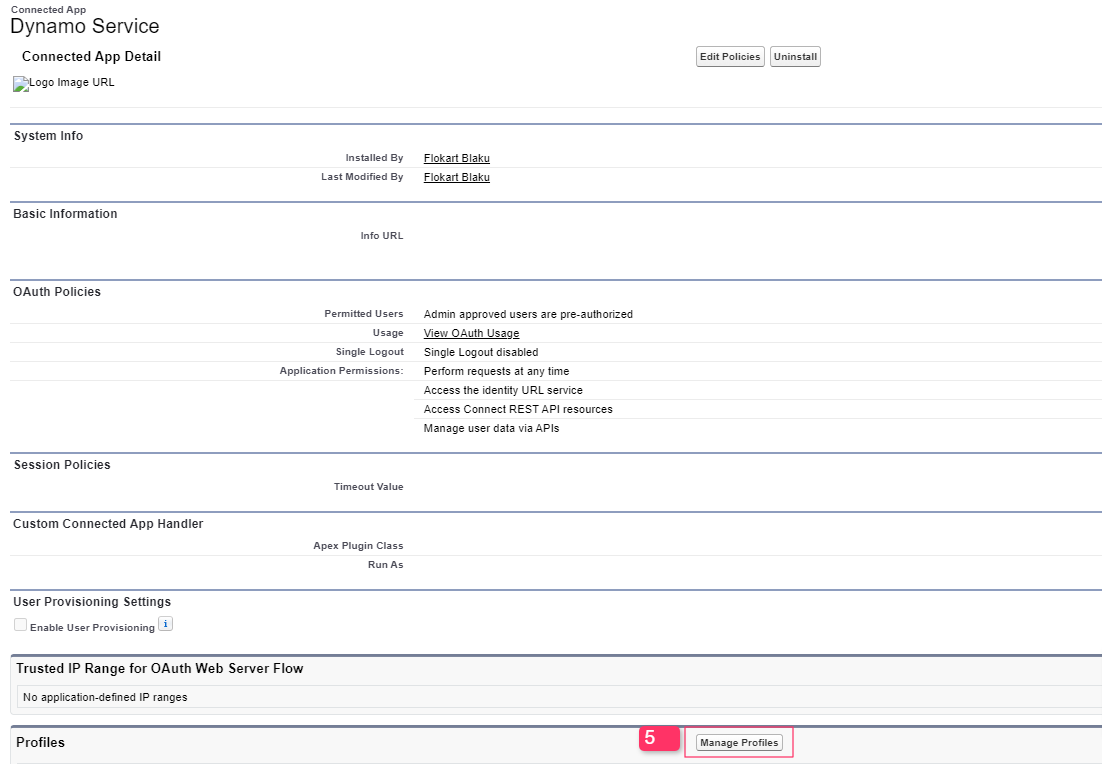Click the Session Policies section header
The height and width of the screenshot is (764, 1102).
pyautogui.click(x=62, y=465)
